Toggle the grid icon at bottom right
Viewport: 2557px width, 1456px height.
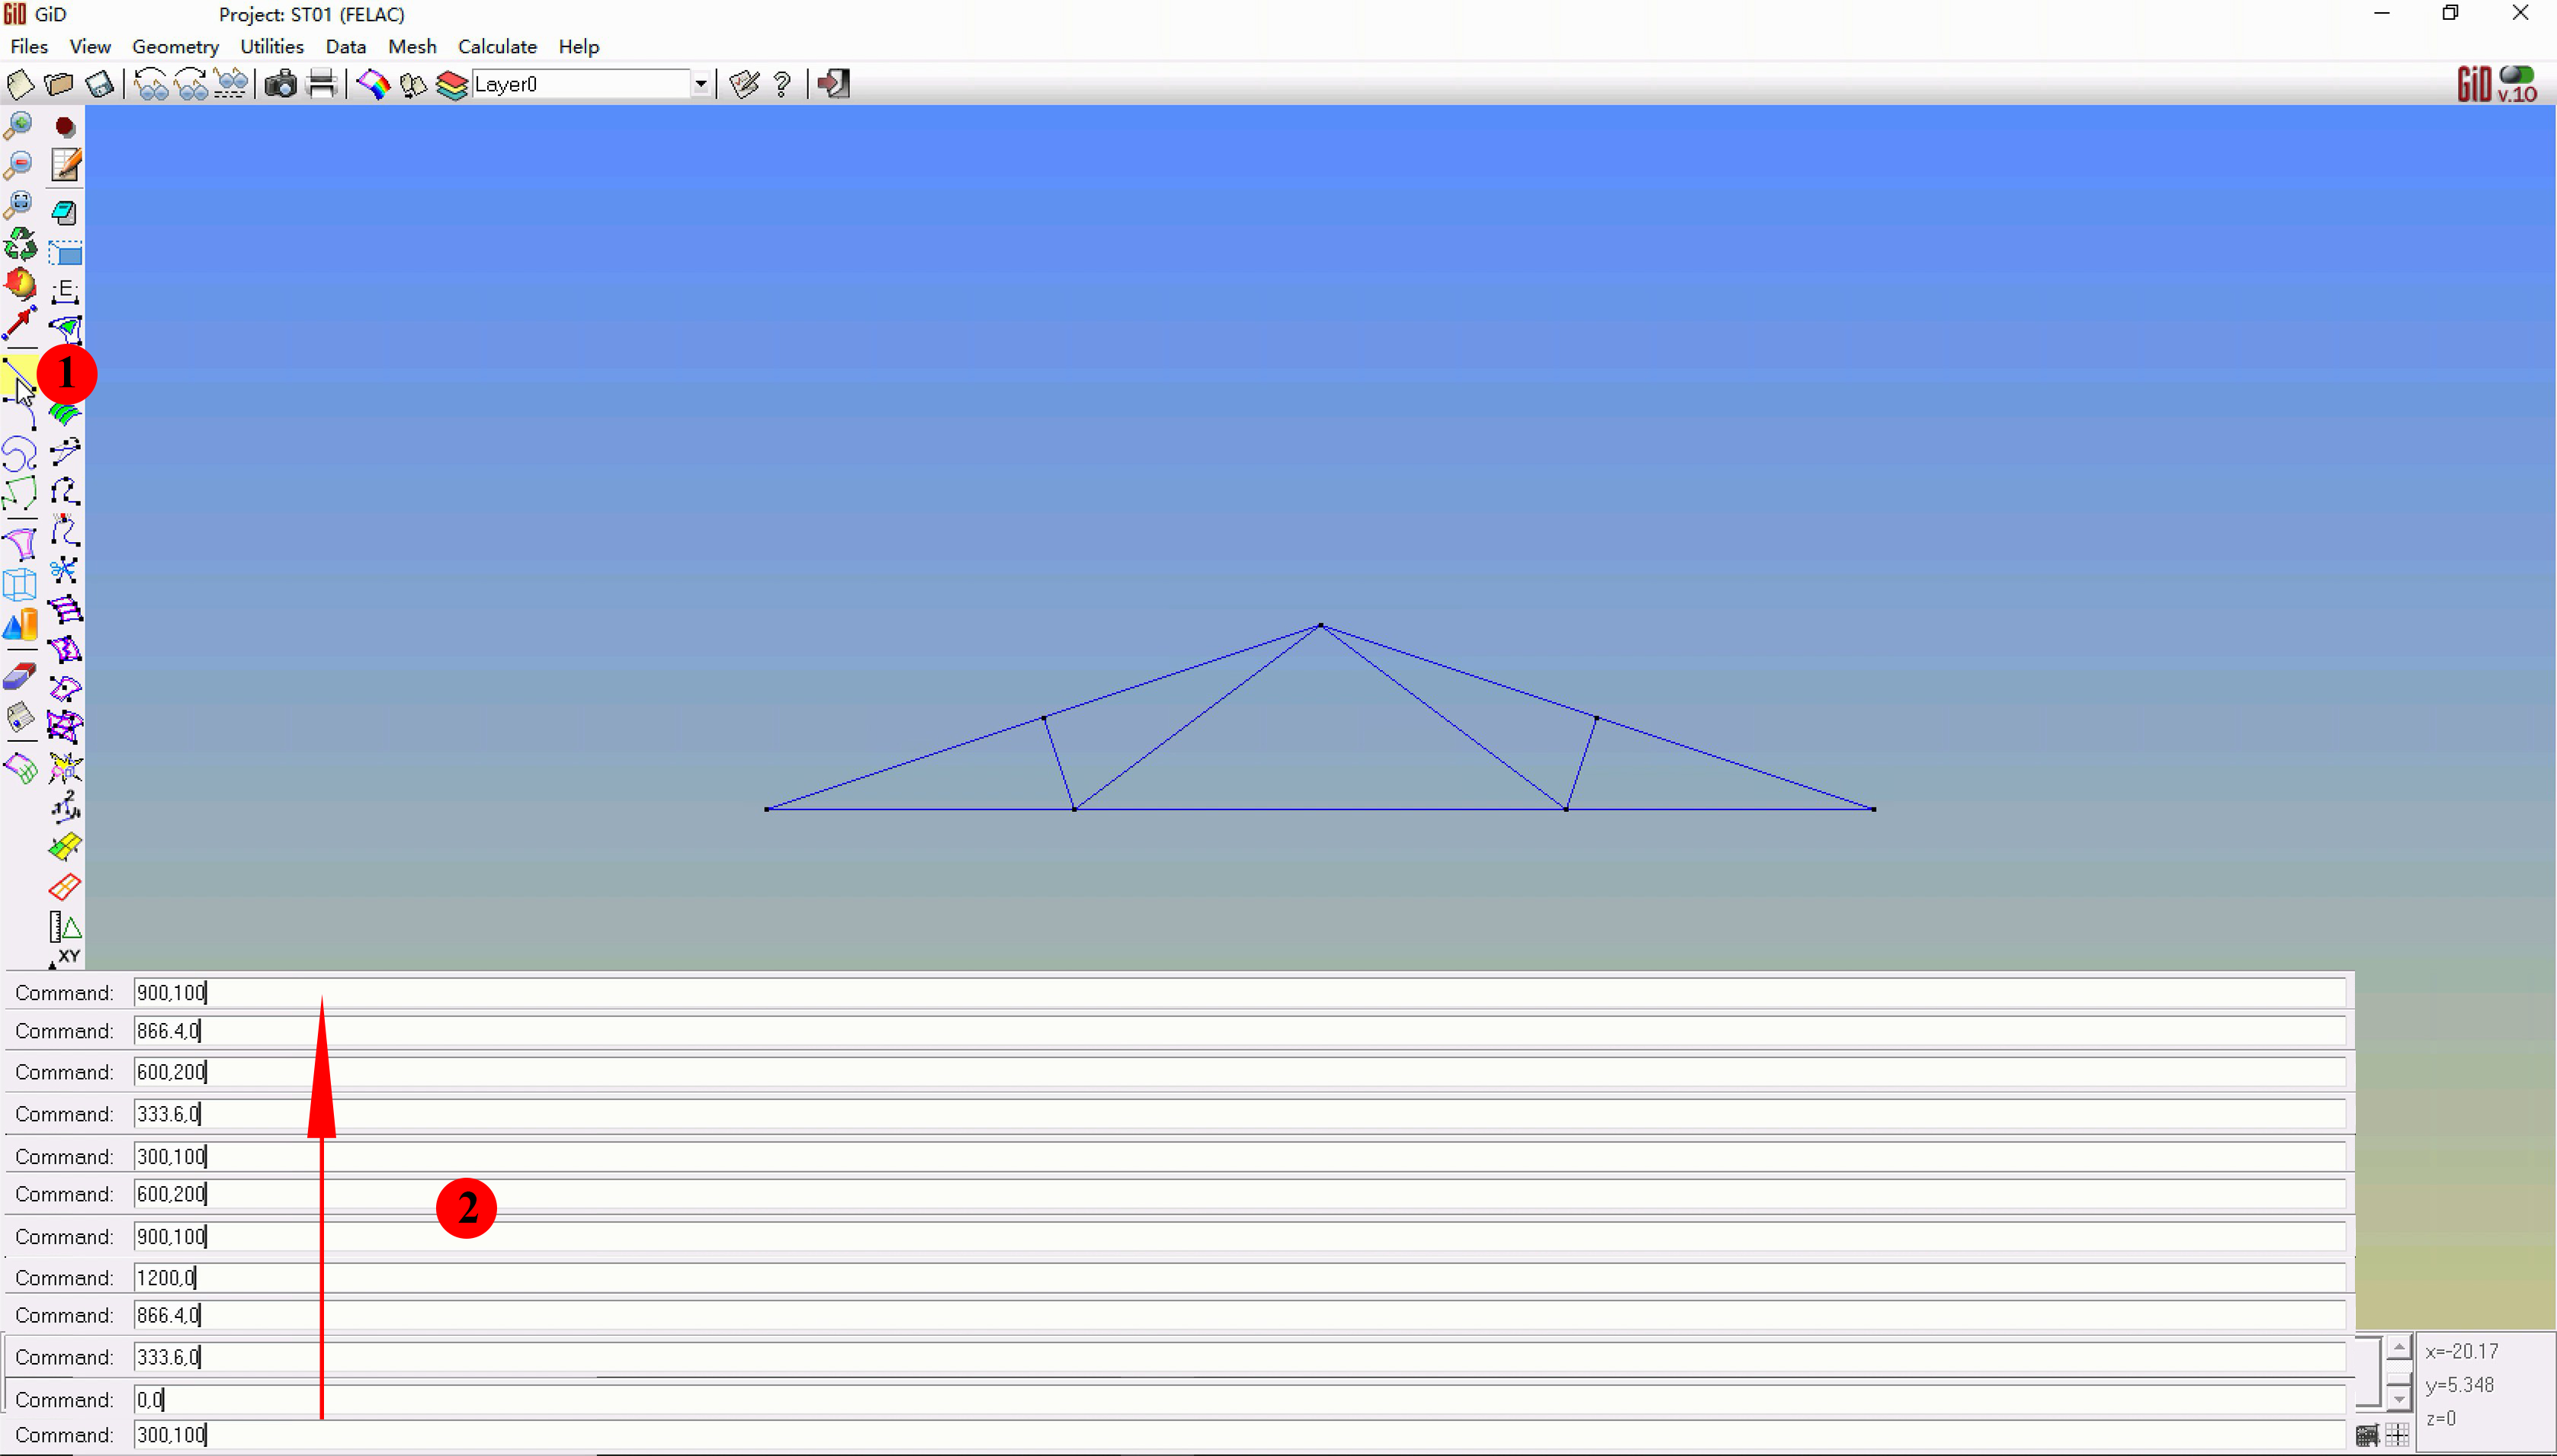2396,1436
